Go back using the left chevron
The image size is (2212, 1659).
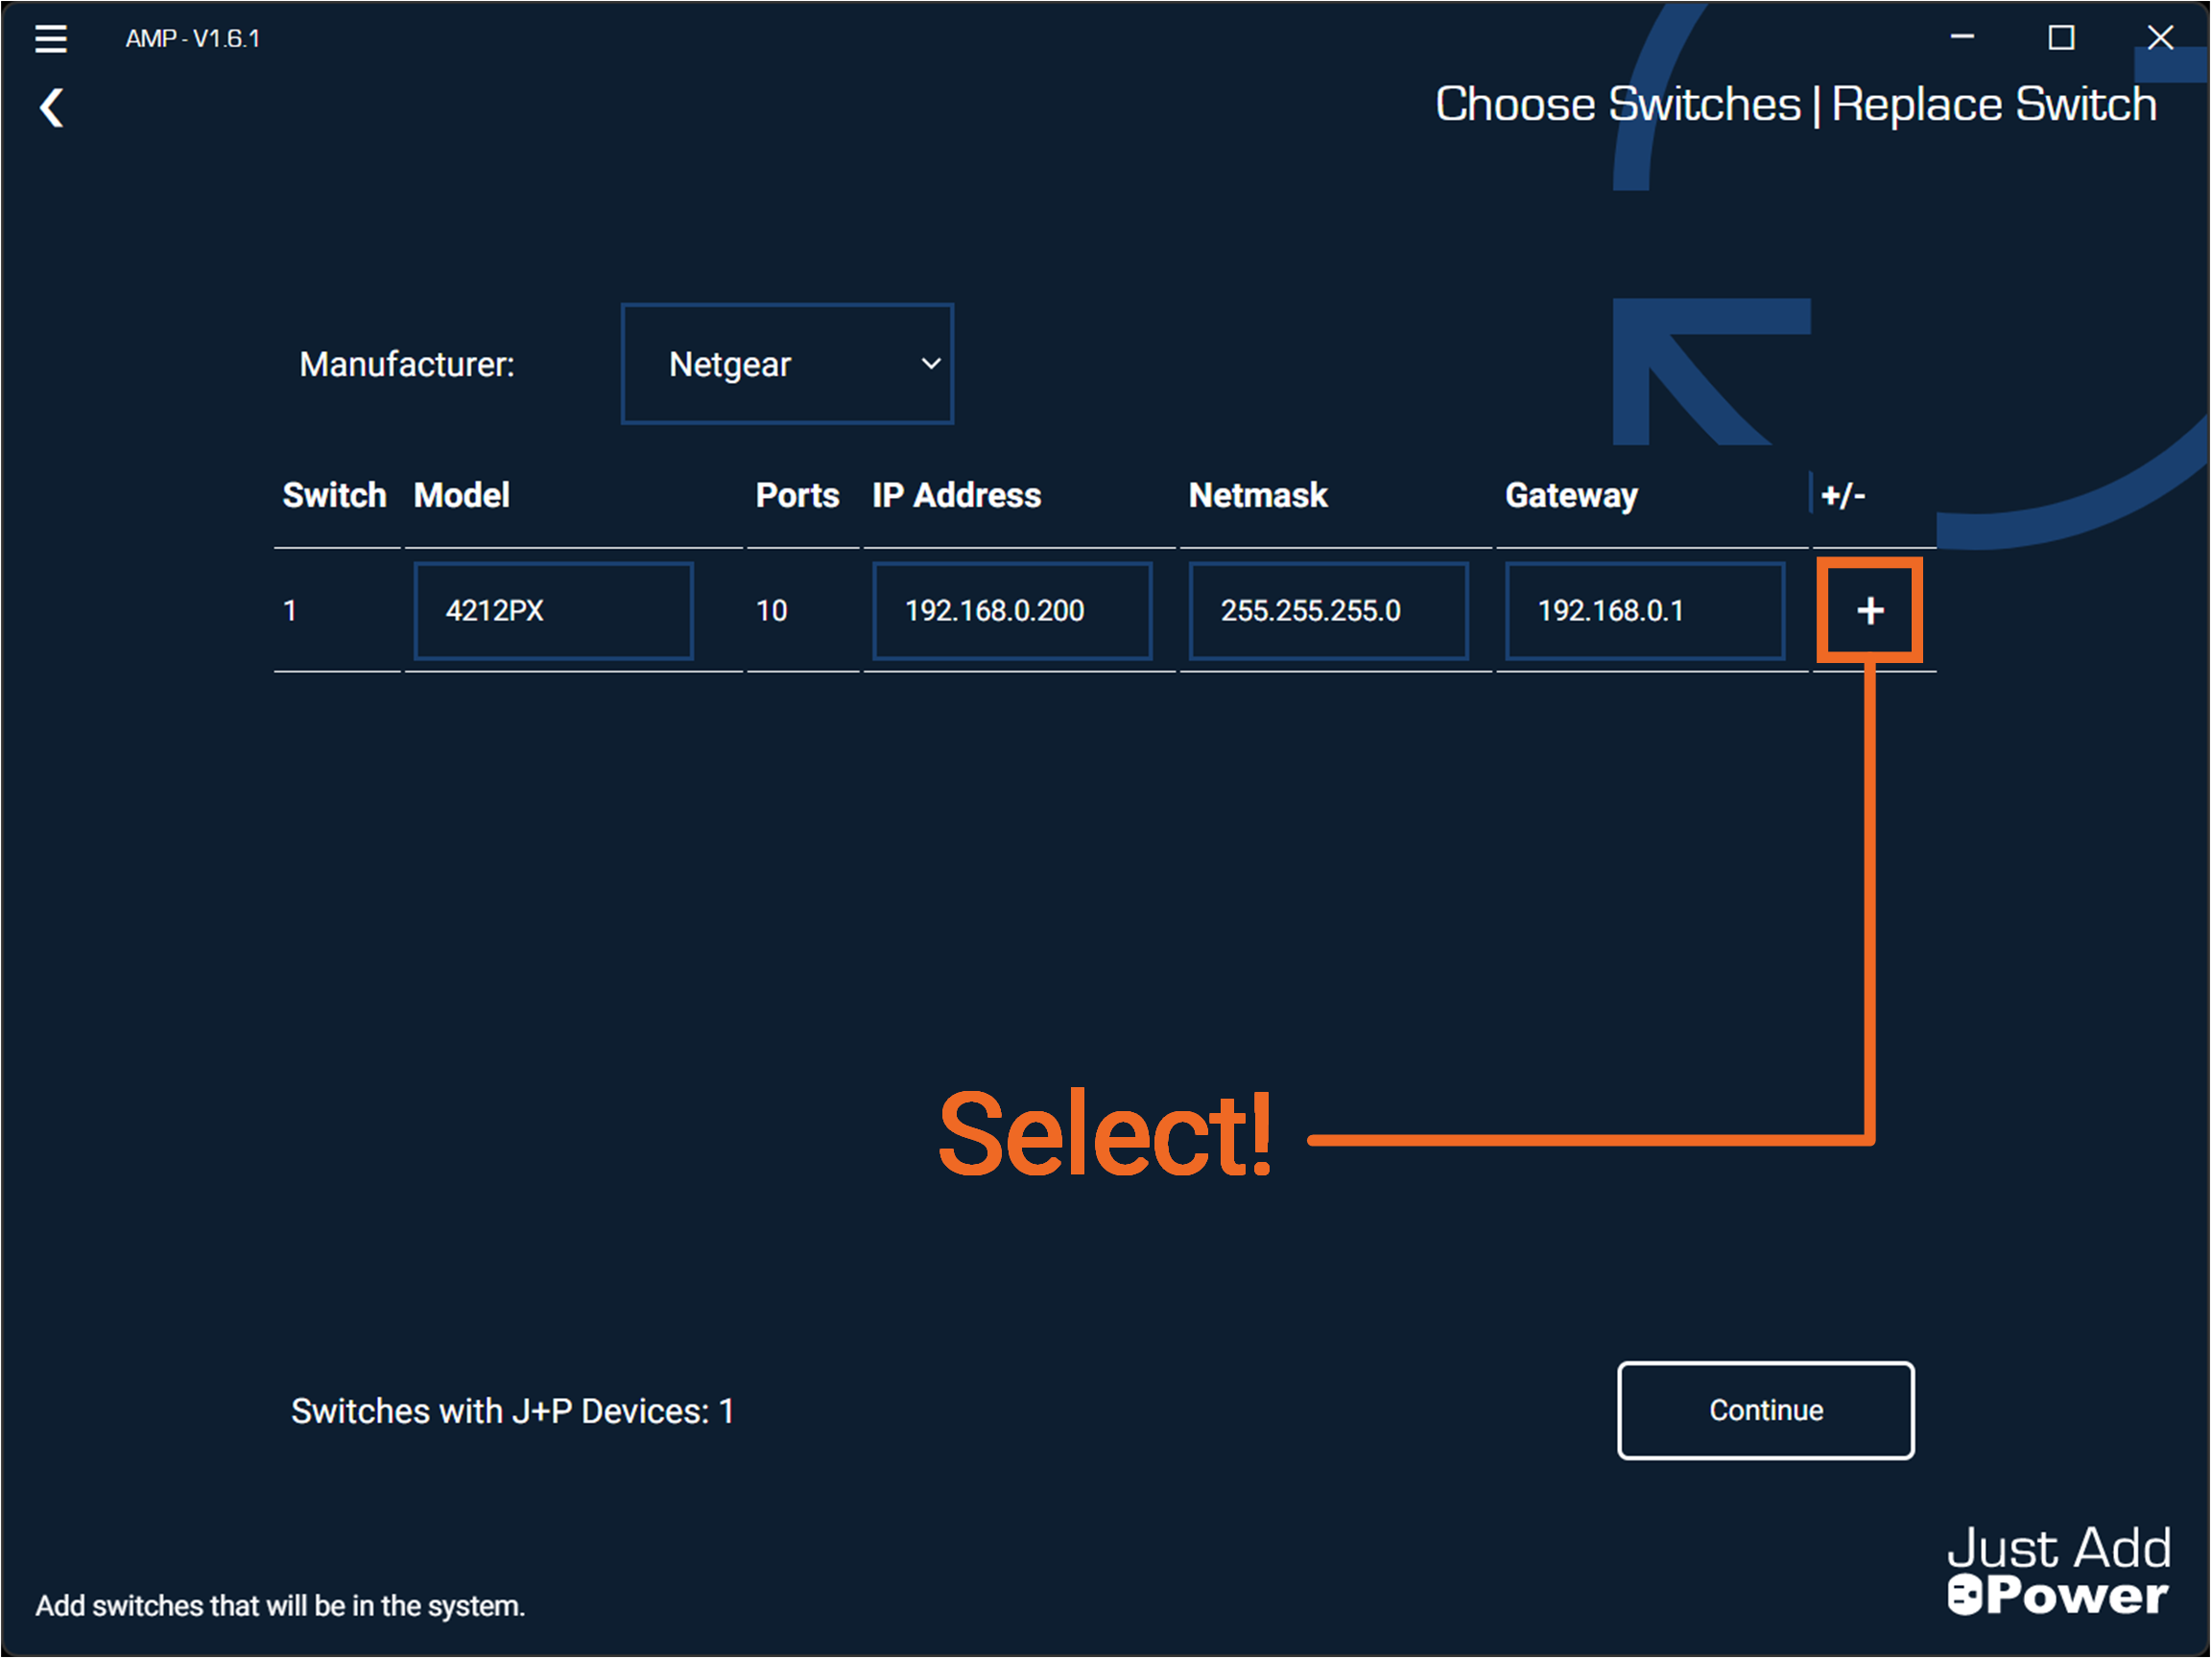pyautogui.click(x=52, y=107)
